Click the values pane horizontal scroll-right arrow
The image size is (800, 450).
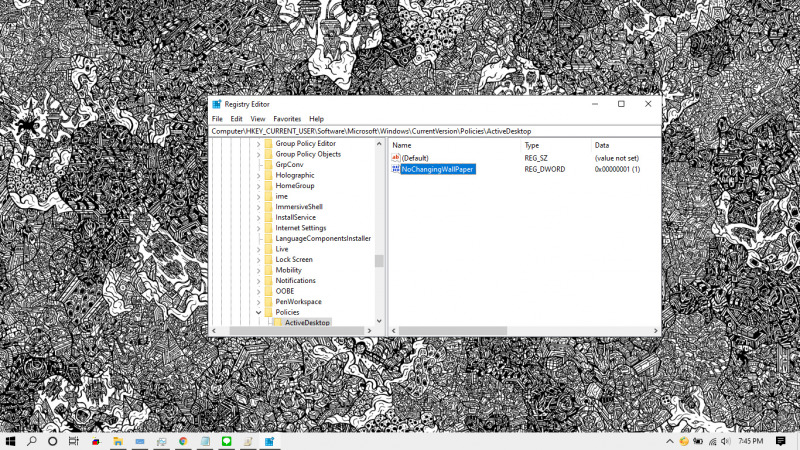pyautogui.click(x=656, y=331)
